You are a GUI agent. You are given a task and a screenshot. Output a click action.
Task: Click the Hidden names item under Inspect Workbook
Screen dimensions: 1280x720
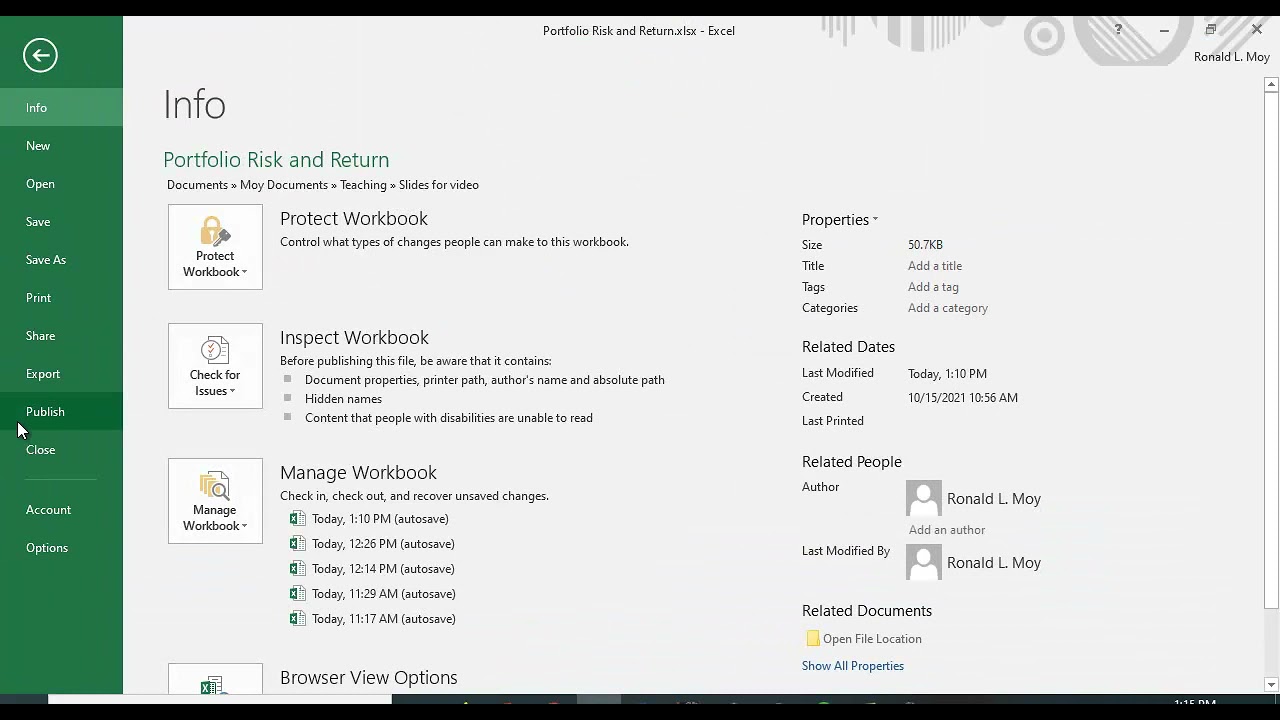[x=343, y=399]
